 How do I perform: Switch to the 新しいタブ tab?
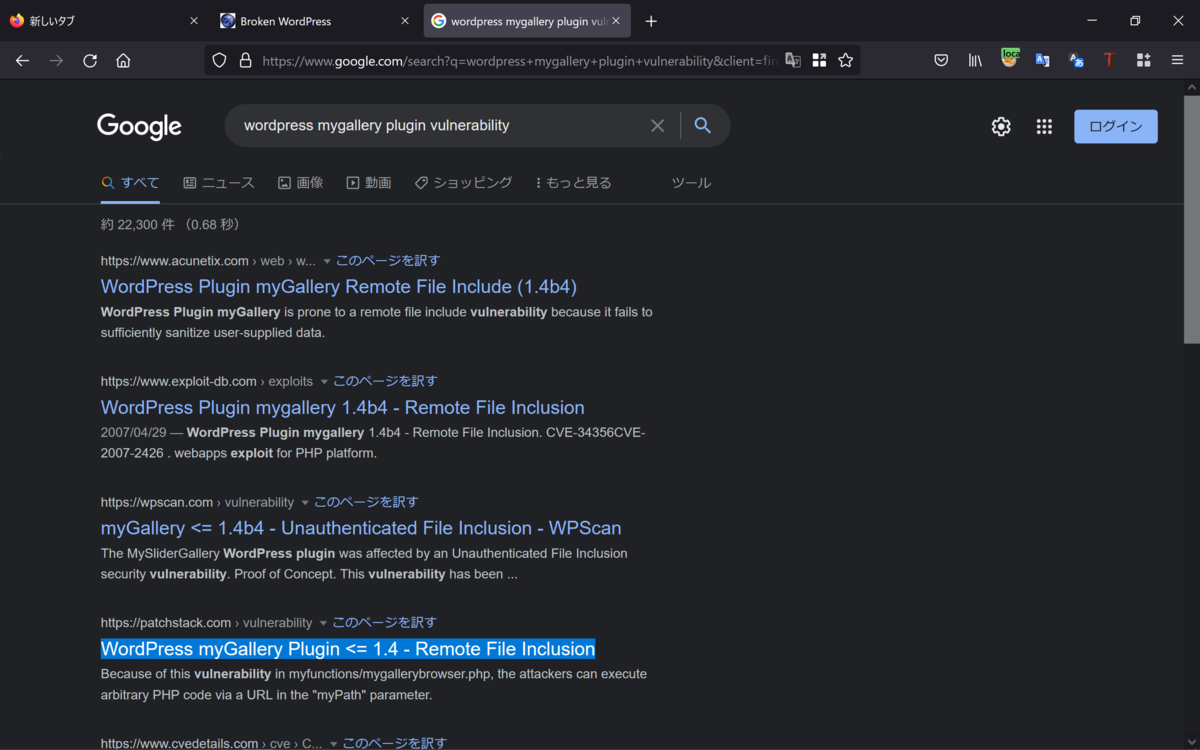104,21
